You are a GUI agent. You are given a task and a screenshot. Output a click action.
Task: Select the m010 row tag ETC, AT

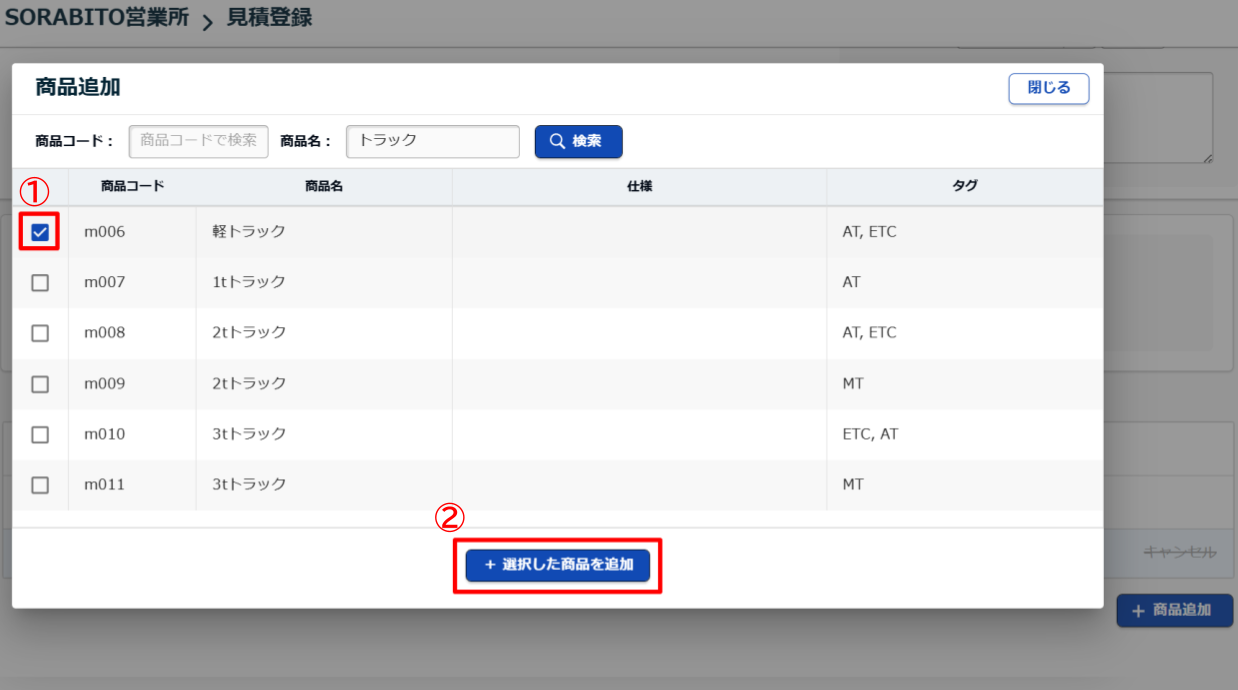870,434
